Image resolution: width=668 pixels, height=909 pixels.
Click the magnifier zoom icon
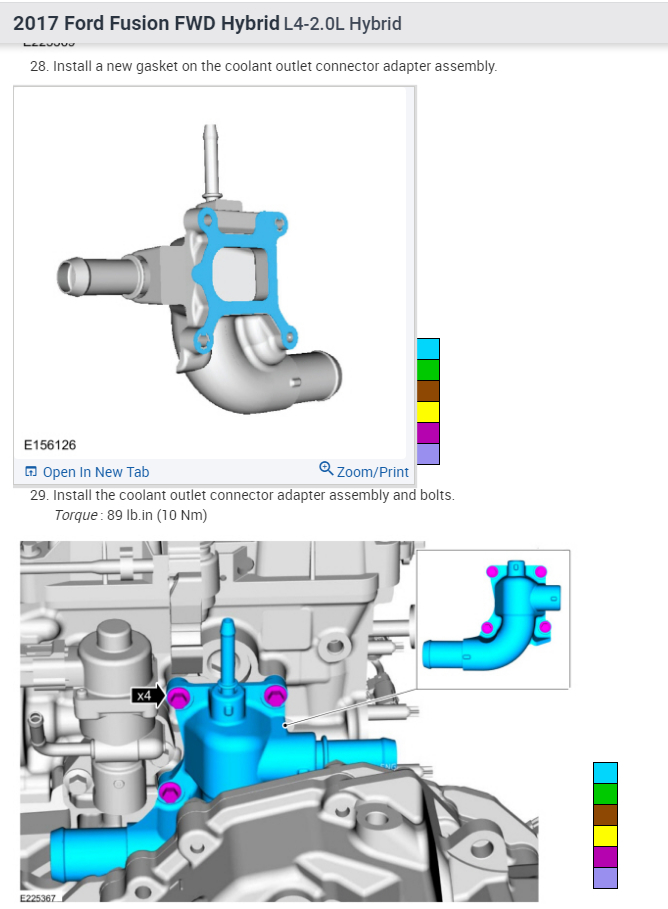326,468
